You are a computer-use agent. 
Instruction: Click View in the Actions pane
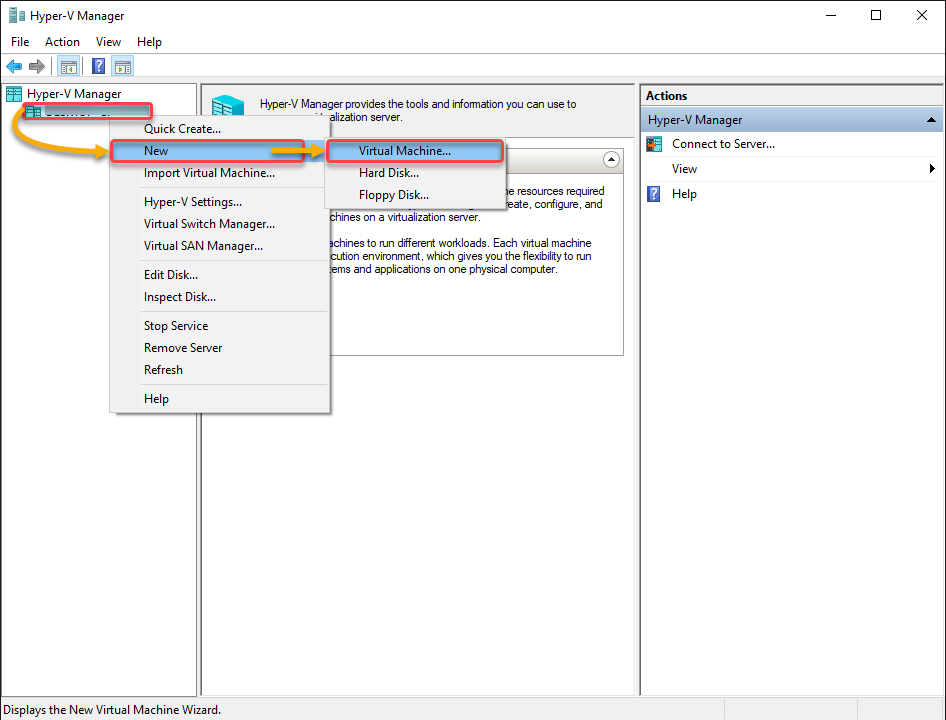(684, 169)
